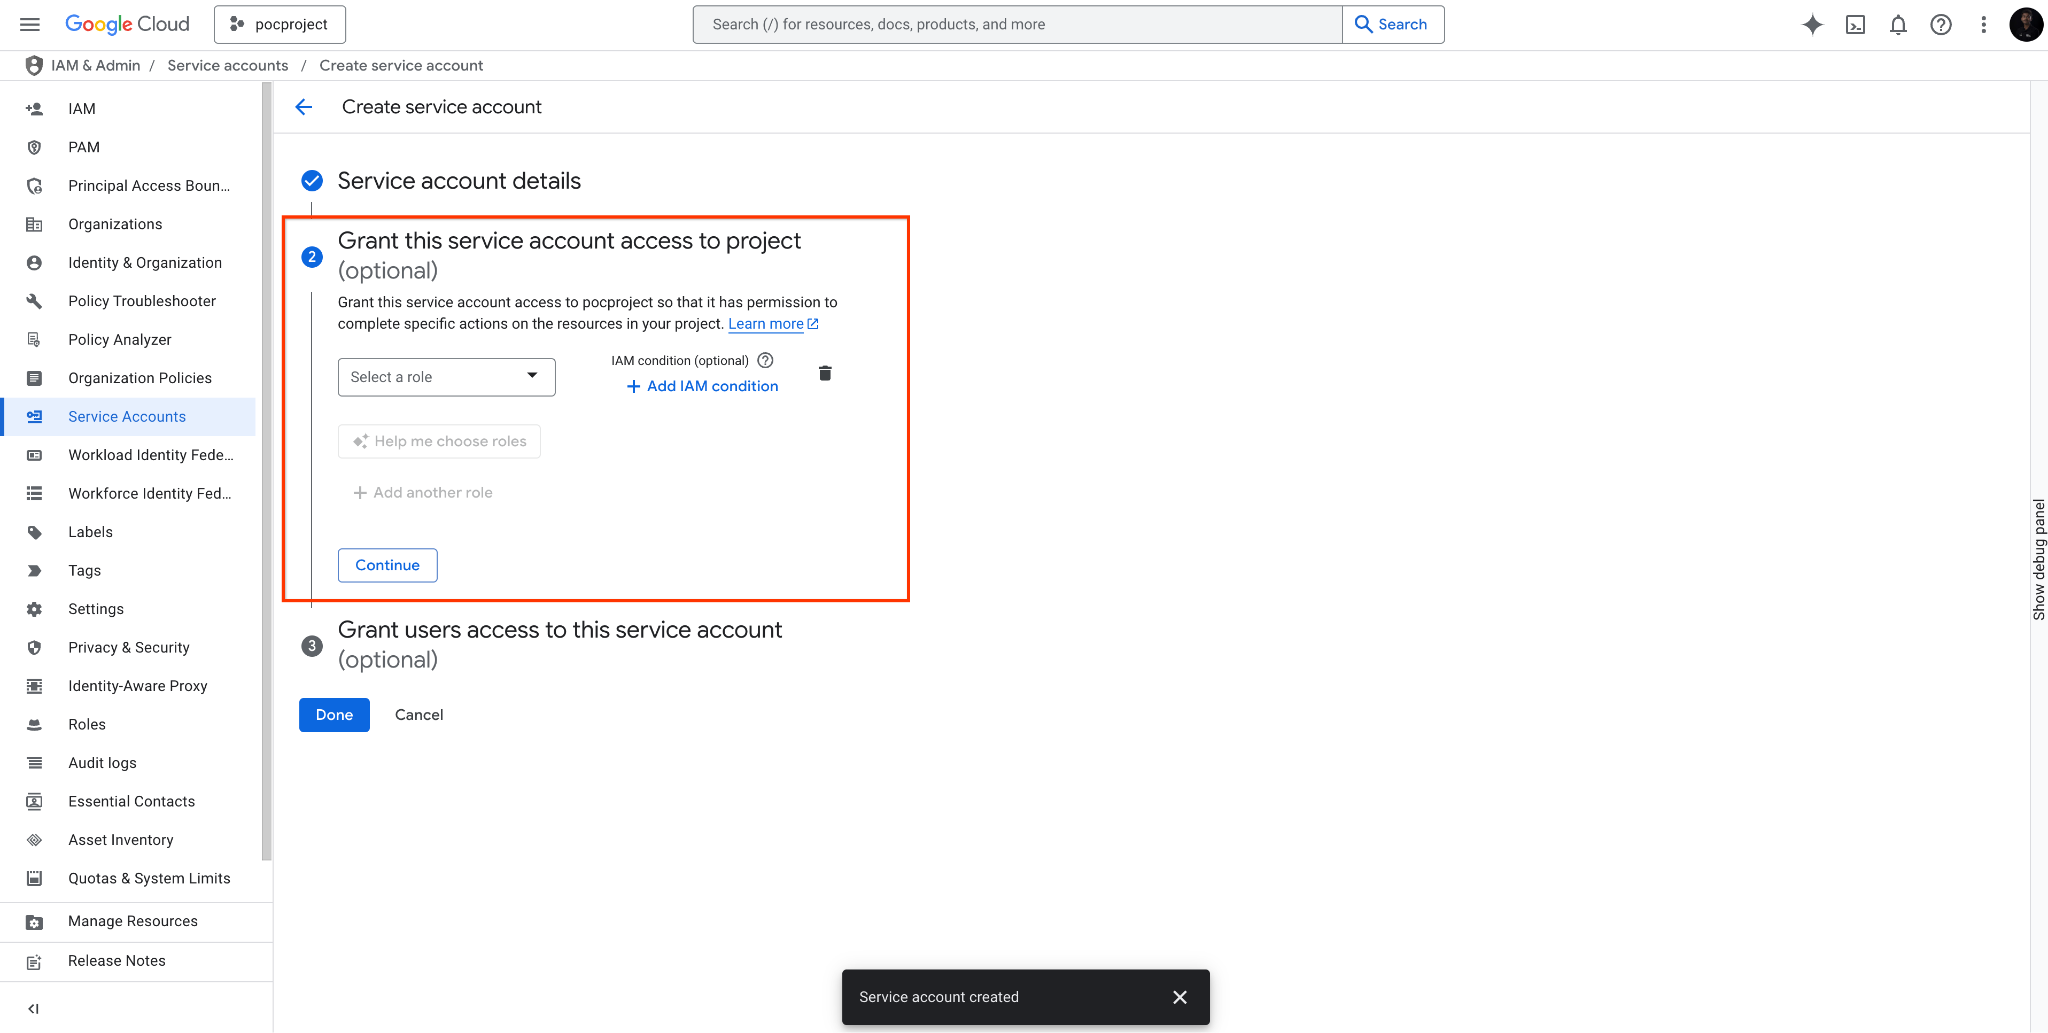This screenshot has height=1033, width=2048.
Task: Click the back arrow on Create service account
Action: coord(303,106)
